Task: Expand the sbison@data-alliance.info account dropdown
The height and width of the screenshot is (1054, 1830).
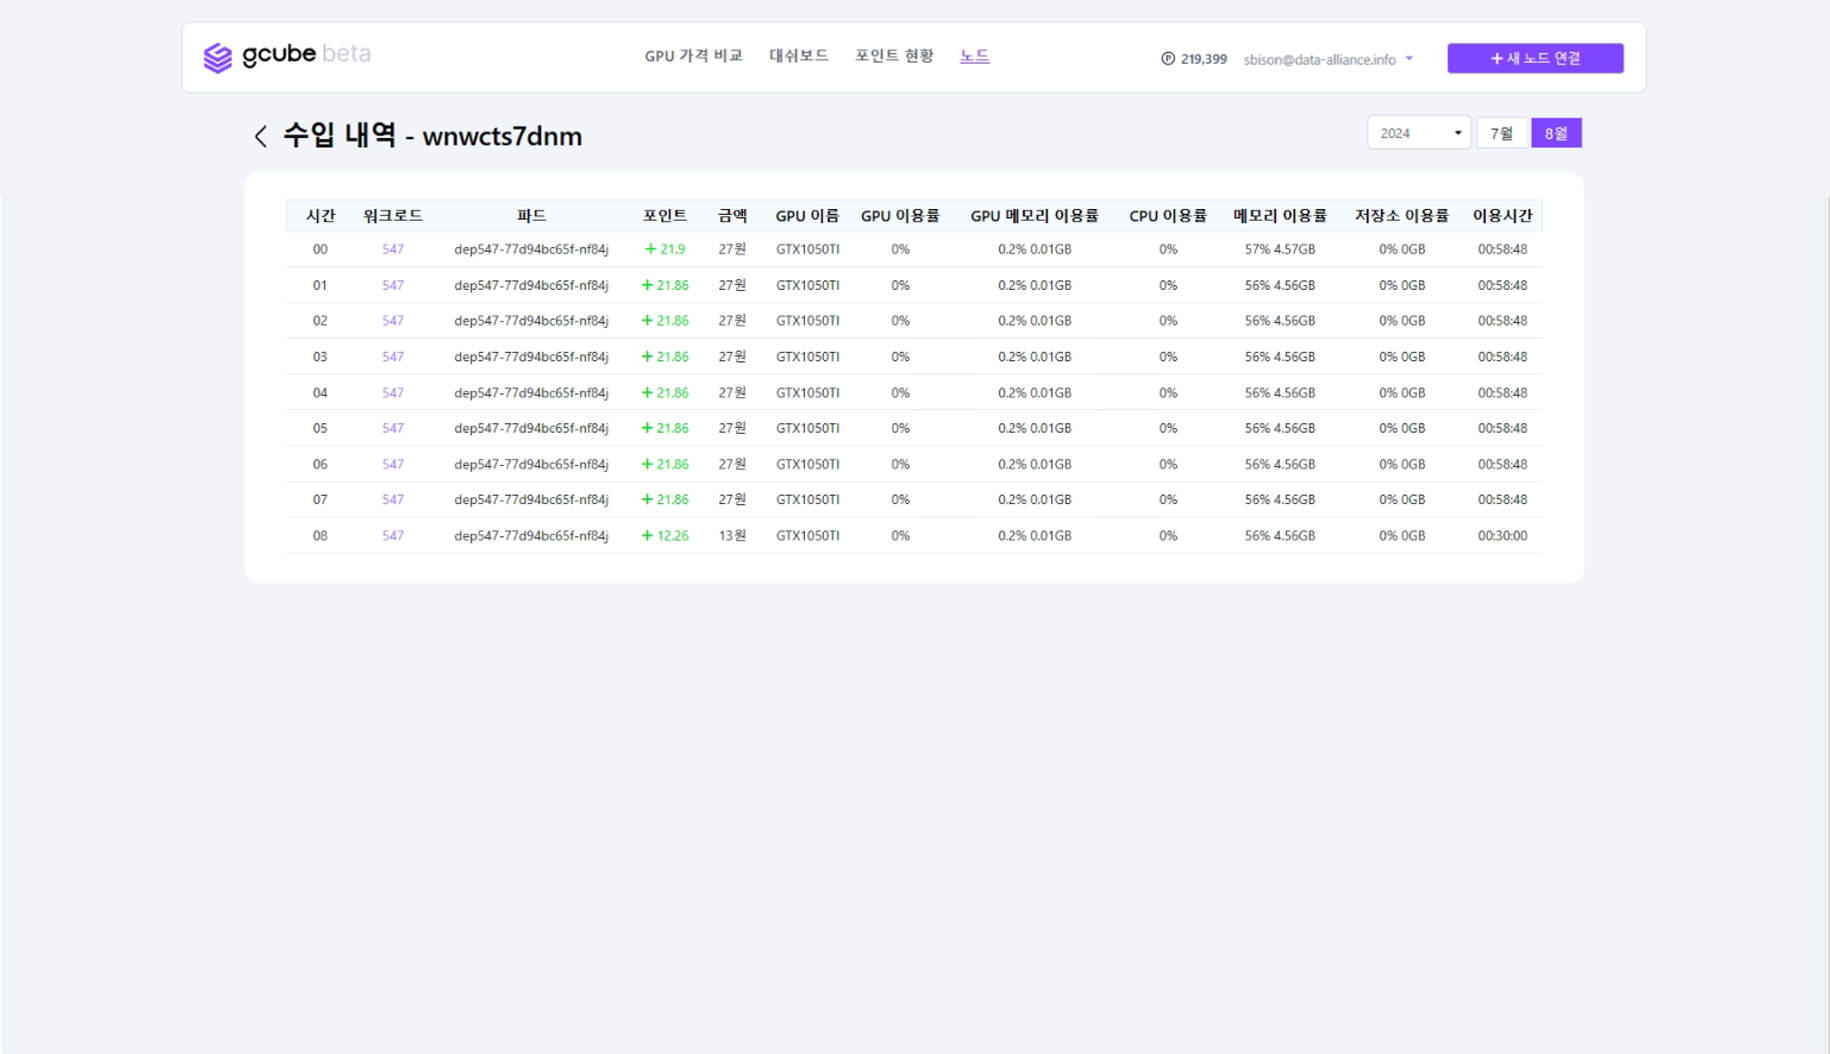Action: (1328, 59)
